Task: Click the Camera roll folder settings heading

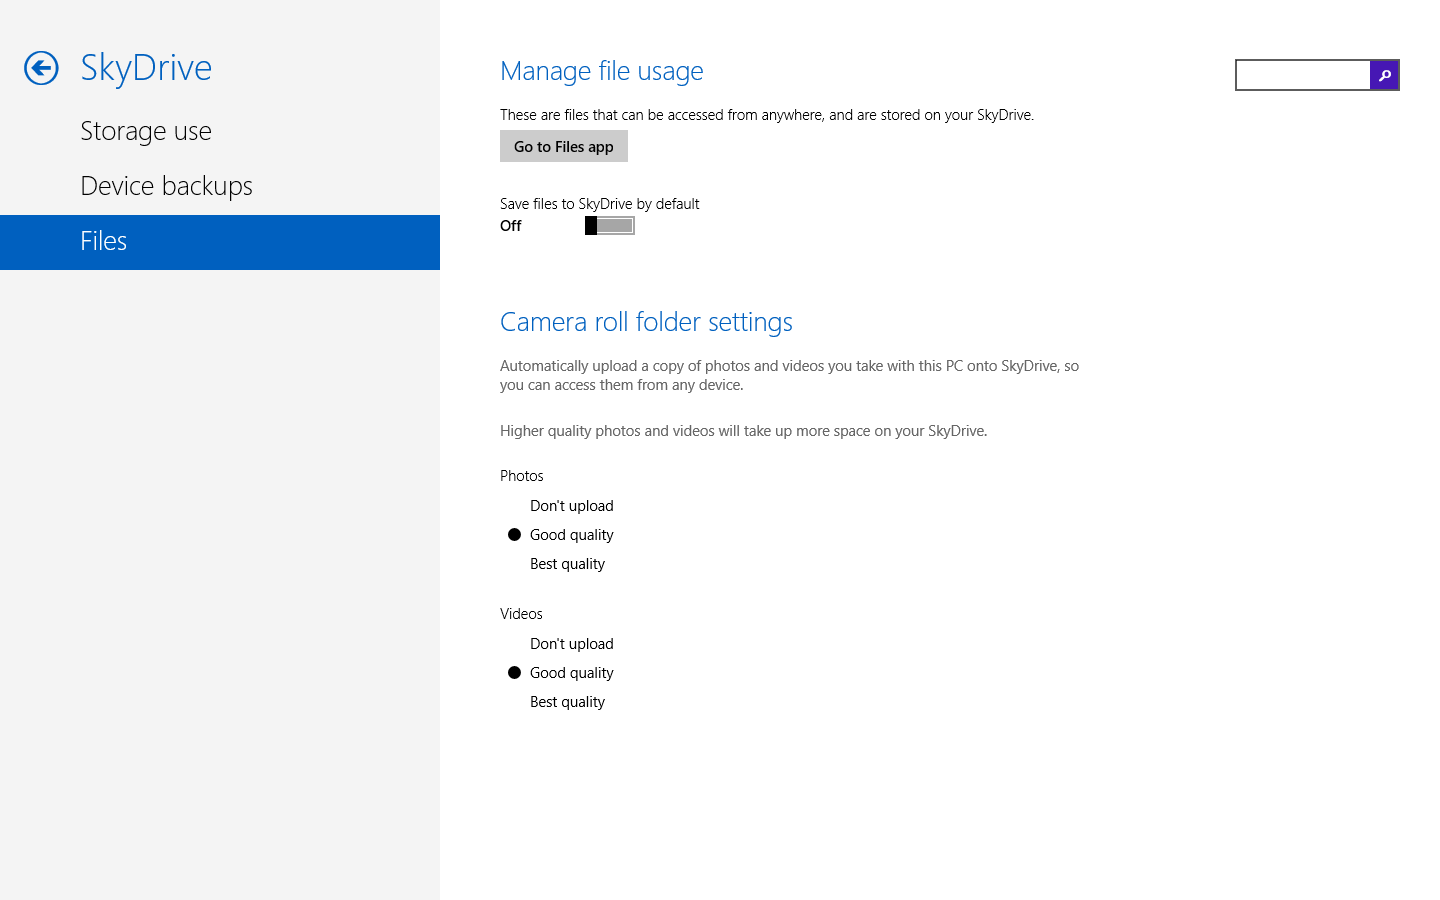Action: [x=646, y=322]
